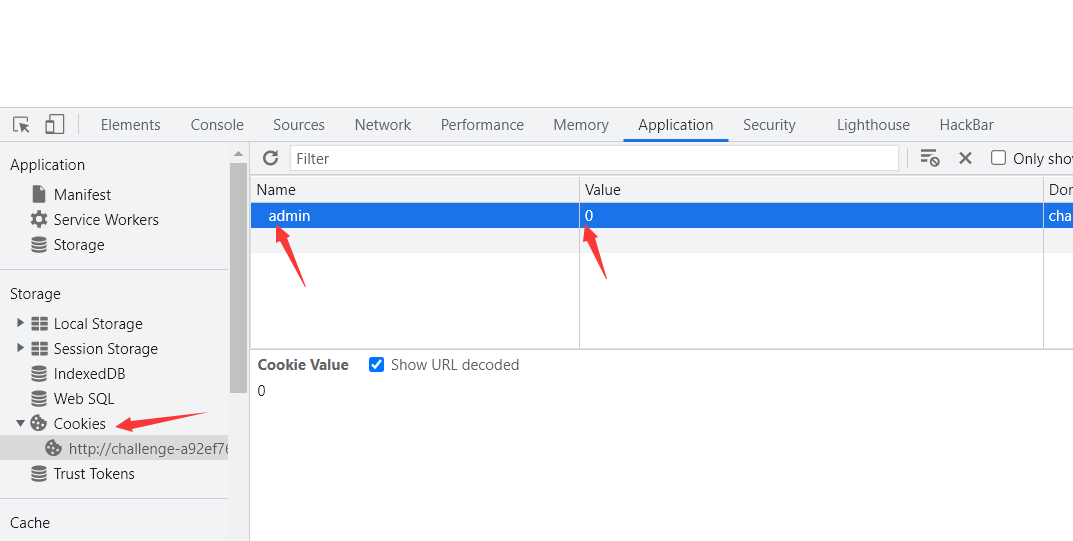This screenshot has height=541, width=1073.
Task: Open the Service Workers section
Action: point(106,220)
